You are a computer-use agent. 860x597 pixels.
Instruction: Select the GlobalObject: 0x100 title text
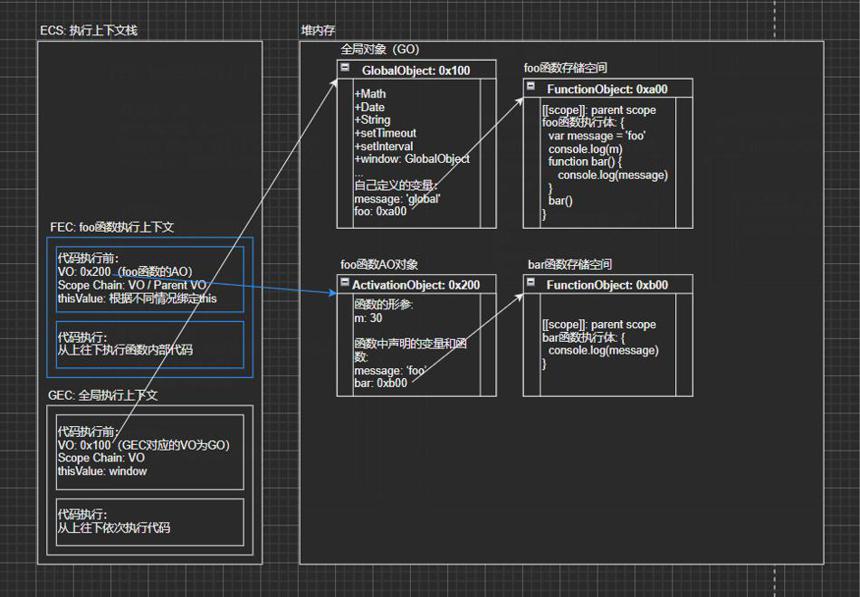(416, 70)
